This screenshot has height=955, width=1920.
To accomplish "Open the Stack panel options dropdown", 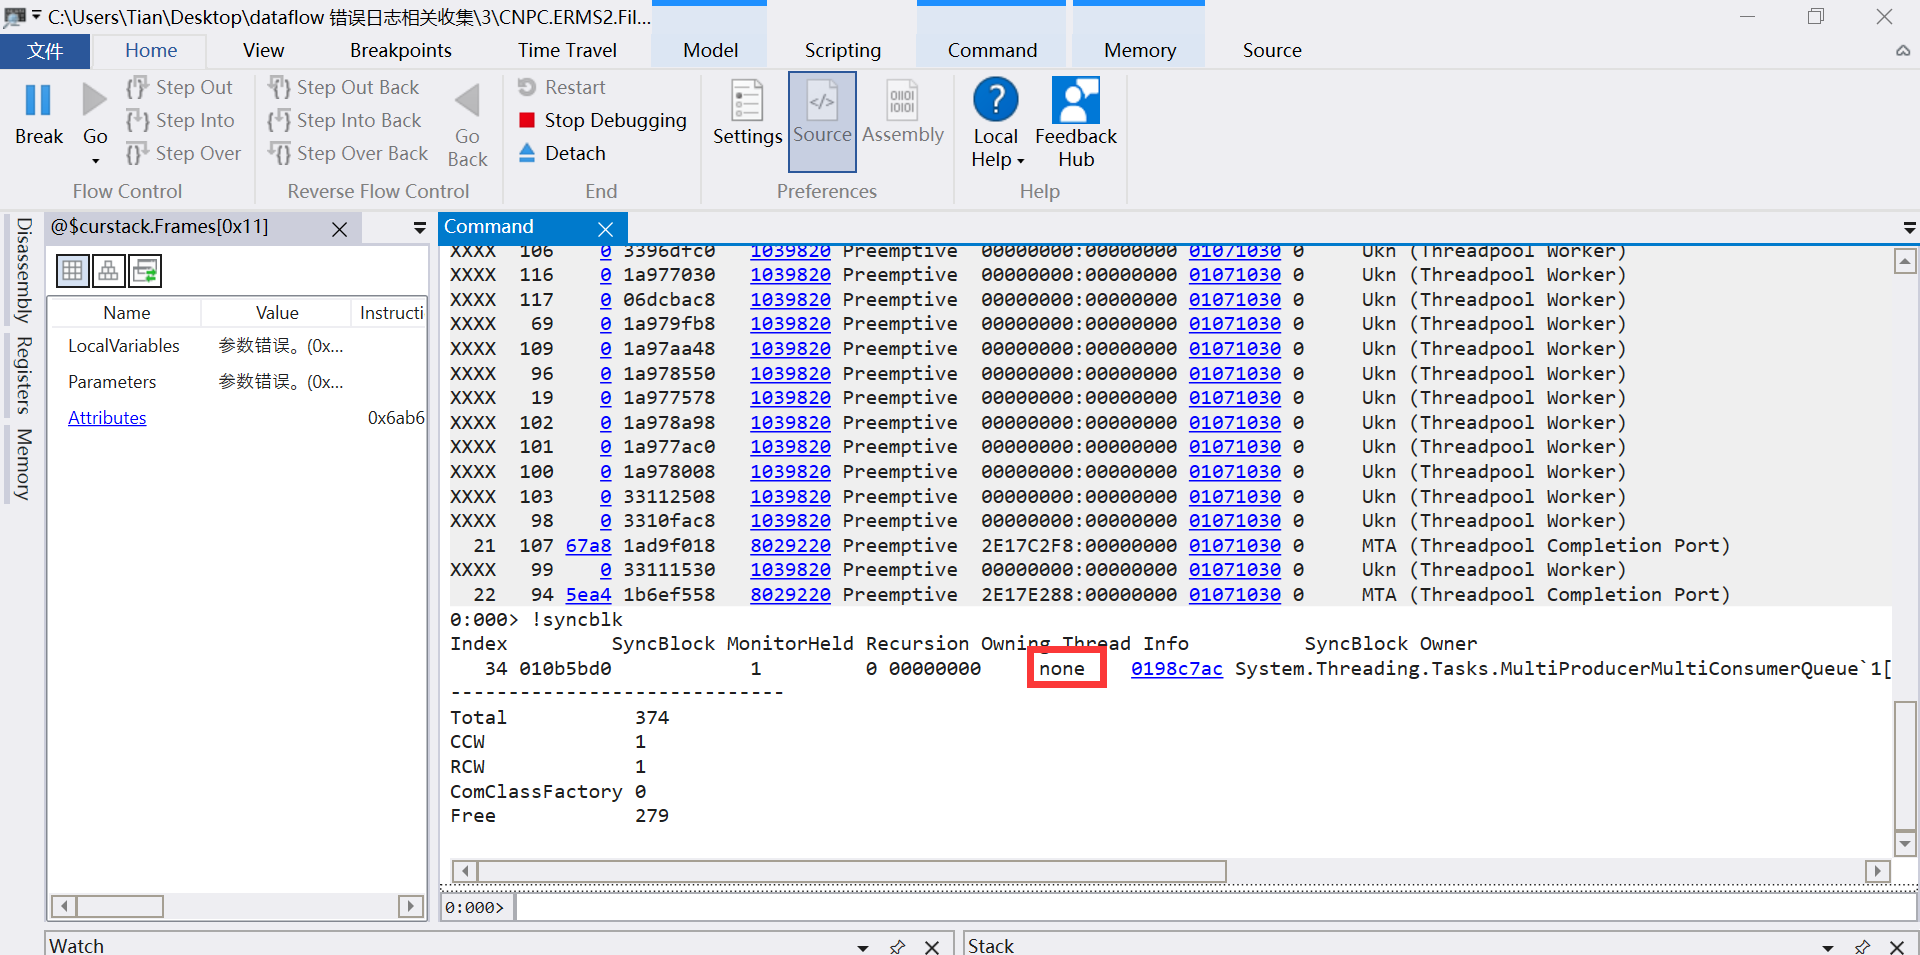I will [x=1828, y=946].
